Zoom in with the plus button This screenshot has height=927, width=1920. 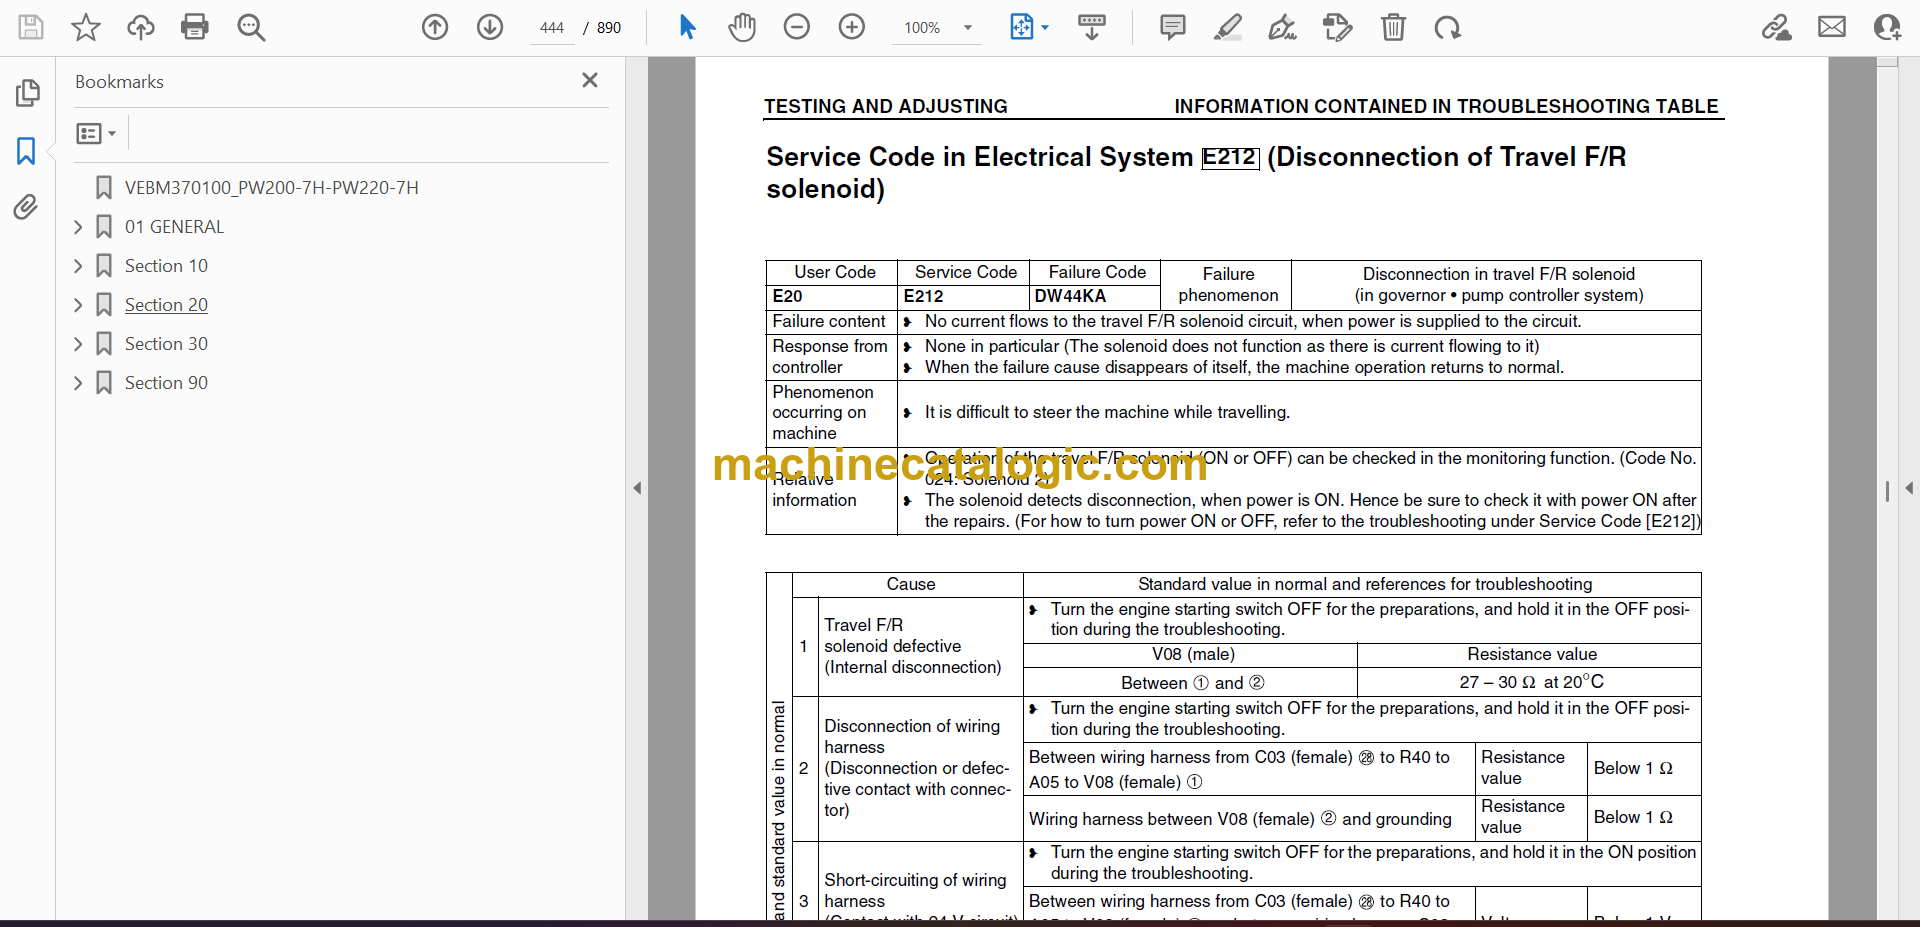[852, 27]
